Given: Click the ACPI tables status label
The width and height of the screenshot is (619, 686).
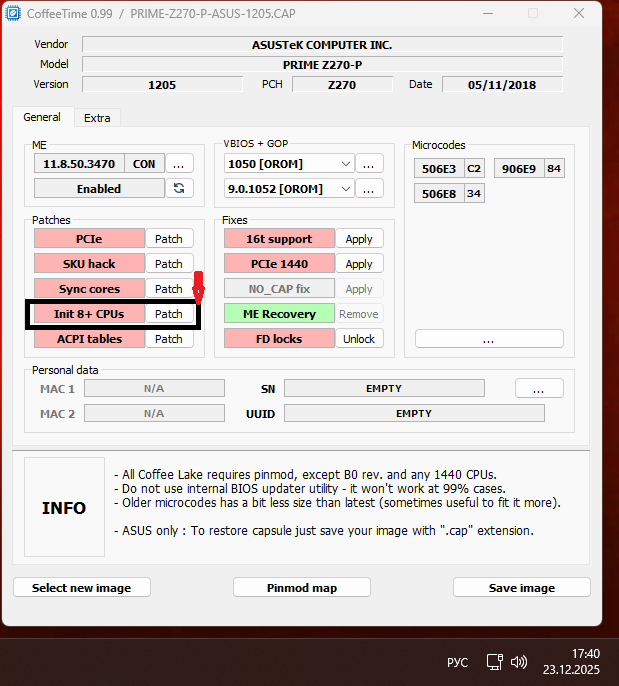Looking at the screenshot, I should pyautogui.click(x=89, y=339).
